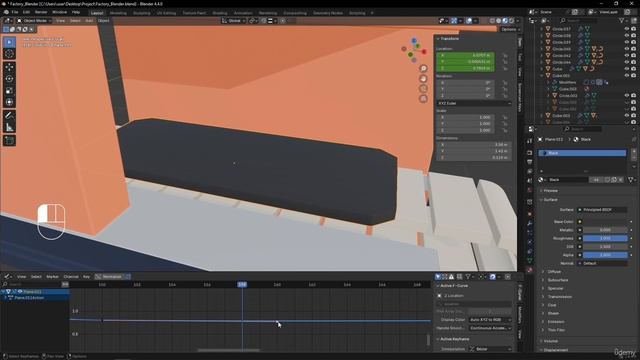Select Wireframe viewport shading icon

pos(492,21)
